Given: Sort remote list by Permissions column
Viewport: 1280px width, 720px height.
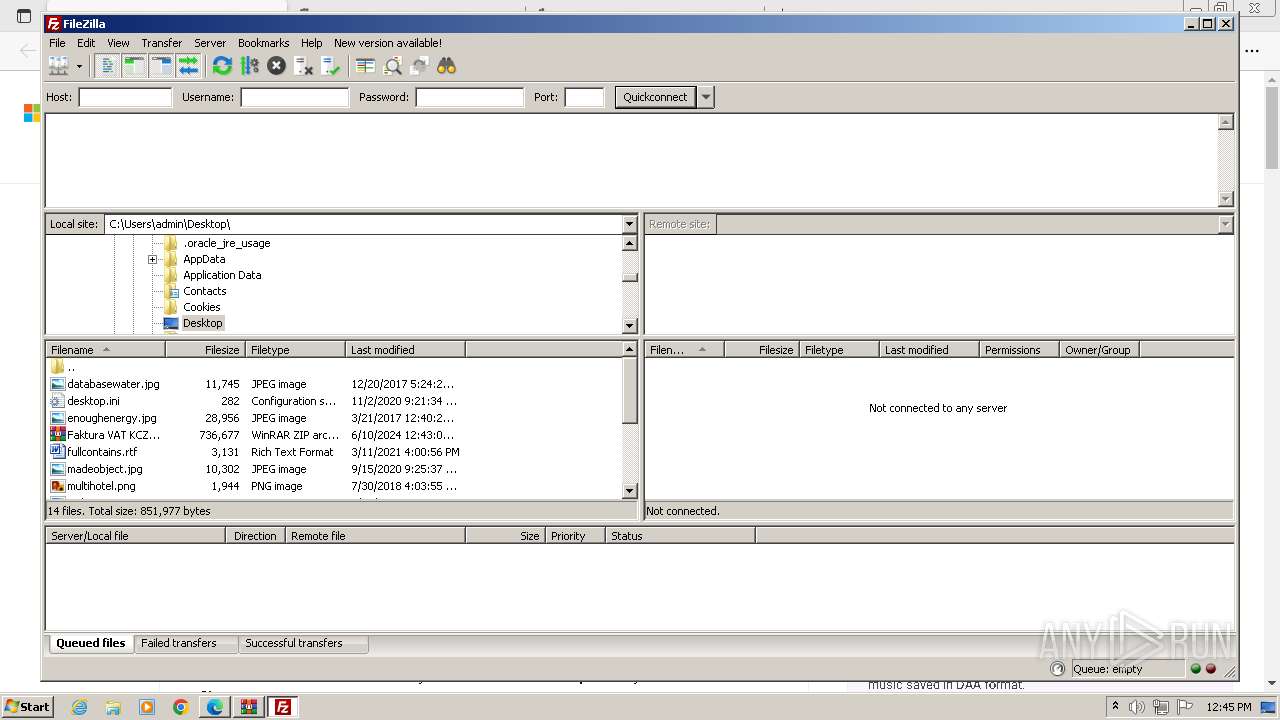Looking at the screenshot, I should click(1019, 350).
